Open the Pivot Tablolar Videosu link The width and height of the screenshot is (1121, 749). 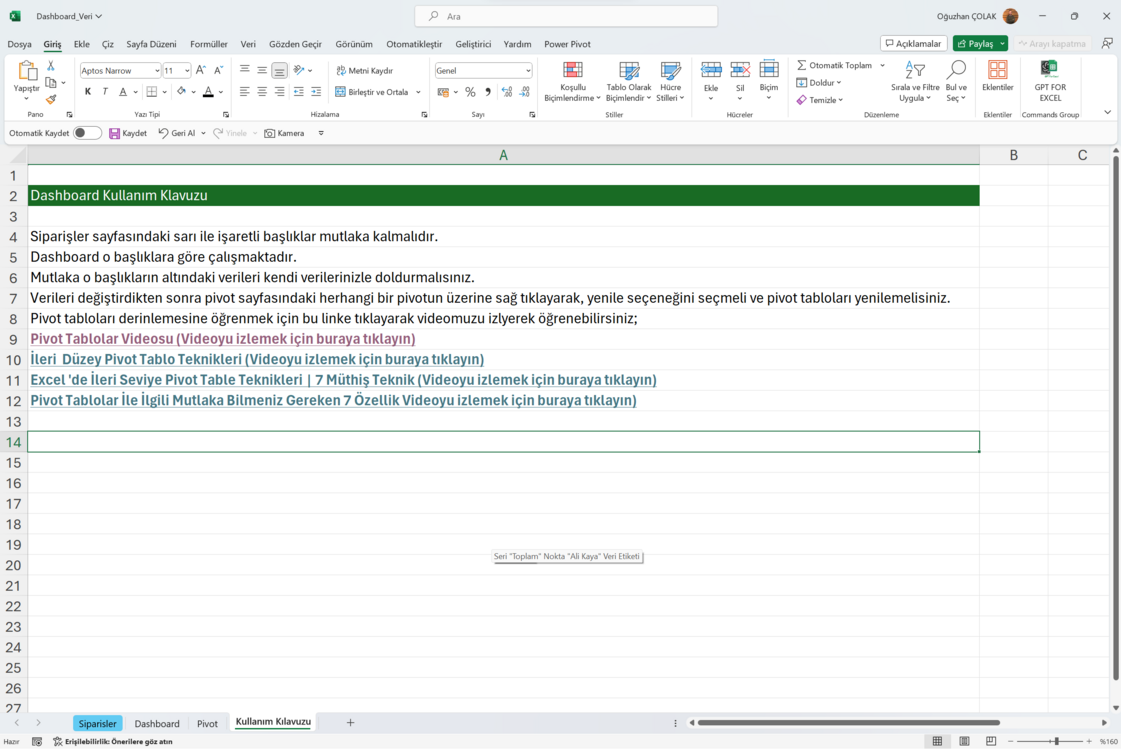(222, 339)
